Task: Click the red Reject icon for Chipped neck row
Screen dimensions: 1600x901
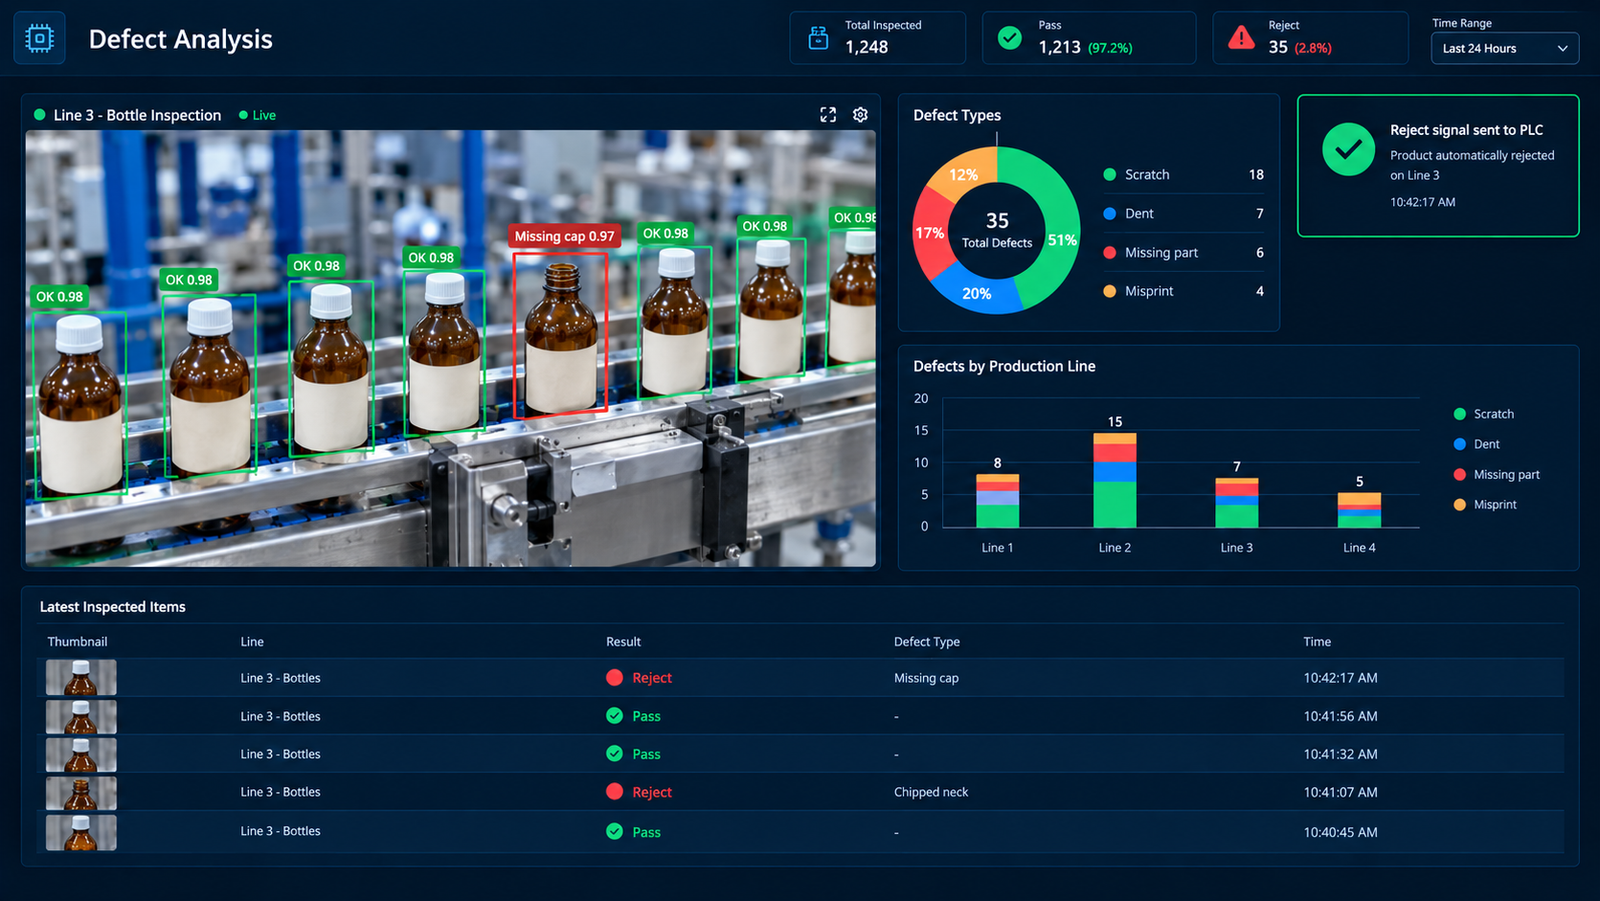Action: pos(615,791)
